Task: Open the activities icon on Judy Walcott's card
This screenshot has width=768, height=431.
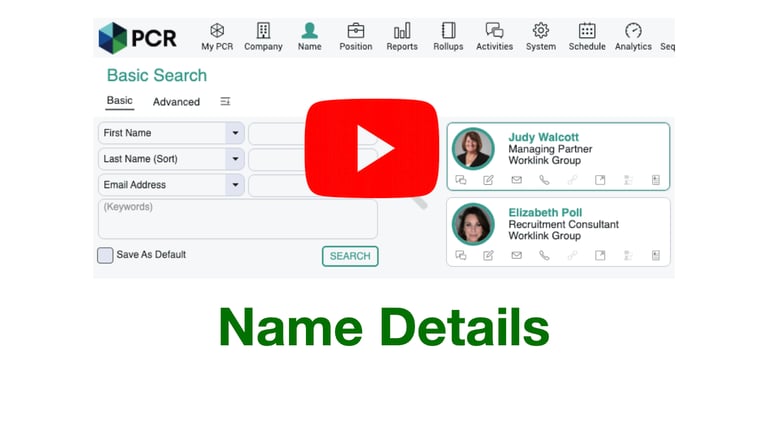Action: coord(461,180)
